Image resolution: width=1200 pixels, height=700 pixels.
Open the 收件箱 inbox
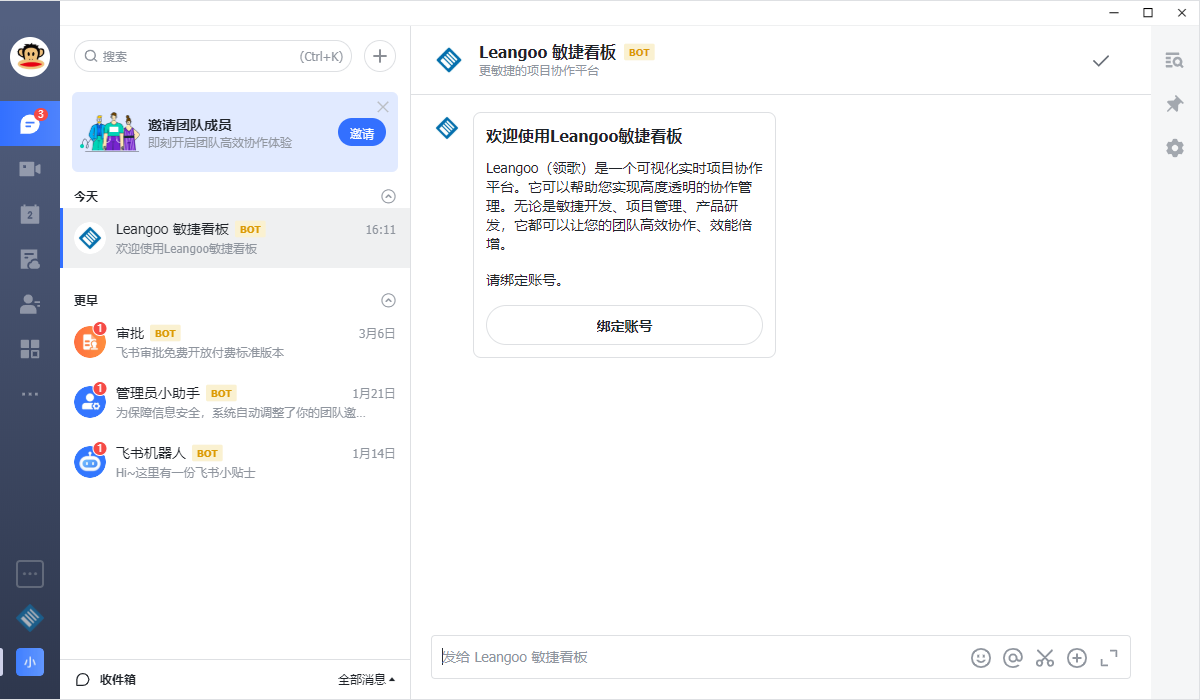click(x=106, y=680)
